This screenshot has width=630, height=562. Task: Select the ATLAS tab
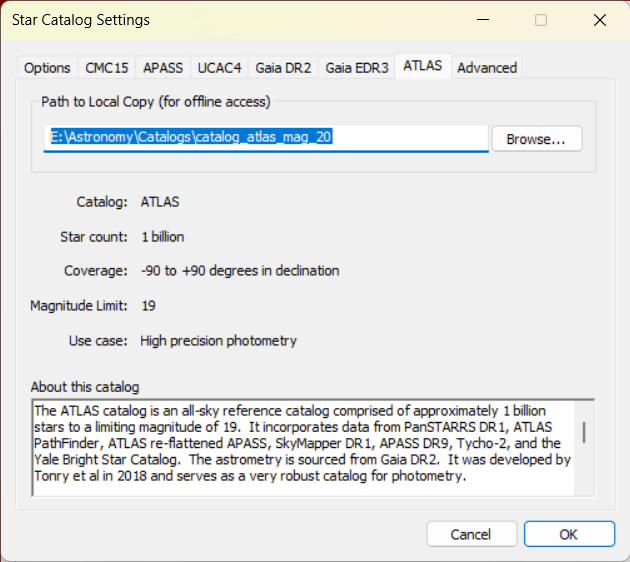point(423,66)
